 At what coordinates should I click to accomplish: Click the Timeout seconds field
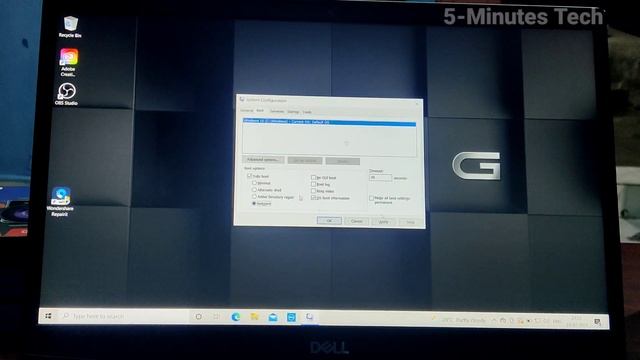click(380, 178)
